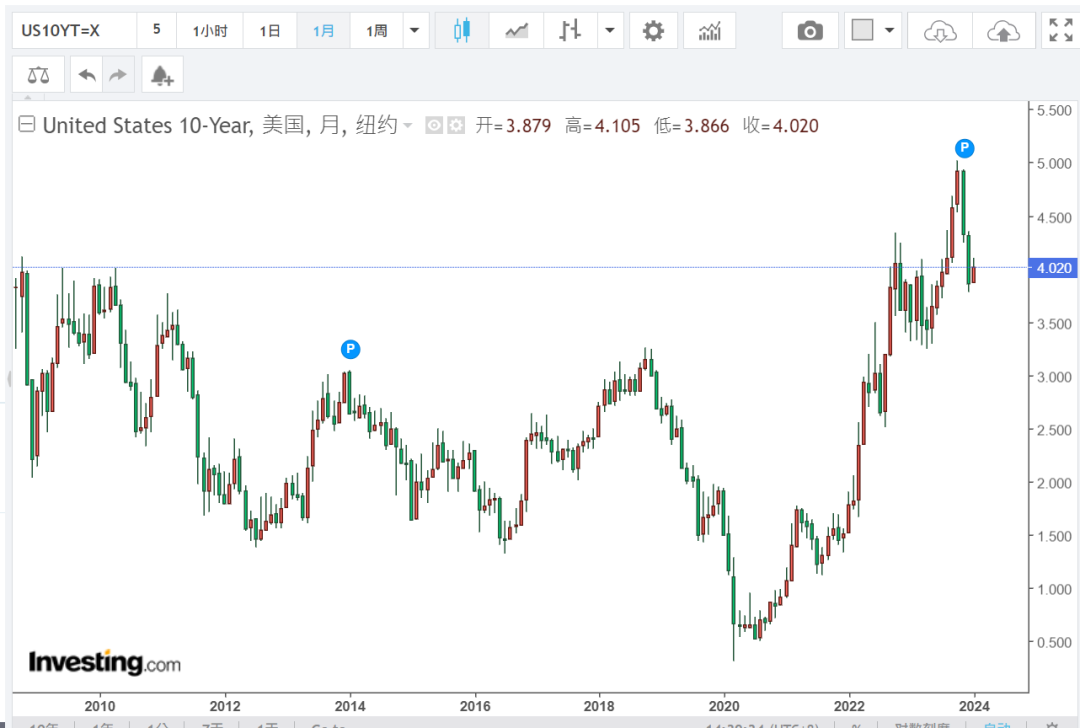Take a chart snapshot with camera
The width and height of the screenshot is (1080, 728).
[x=810, y=31]
